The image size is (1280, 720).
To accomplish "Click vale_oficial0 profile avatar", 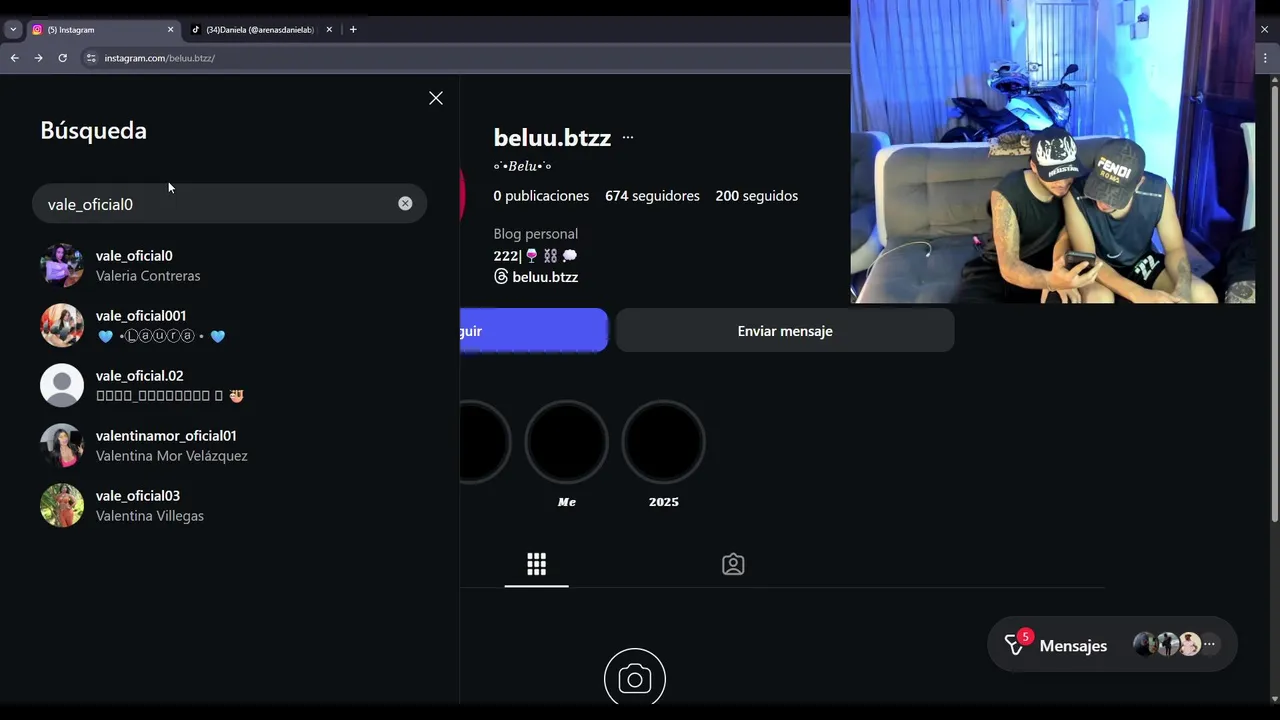I will pyautogui.click(x=62, y=266).
